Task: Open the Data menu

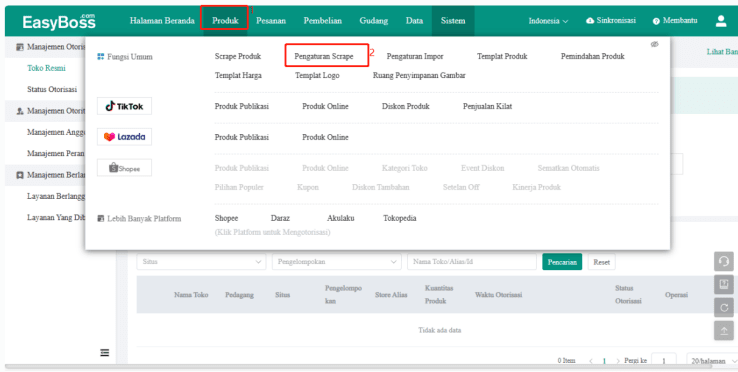Action: 414,21
